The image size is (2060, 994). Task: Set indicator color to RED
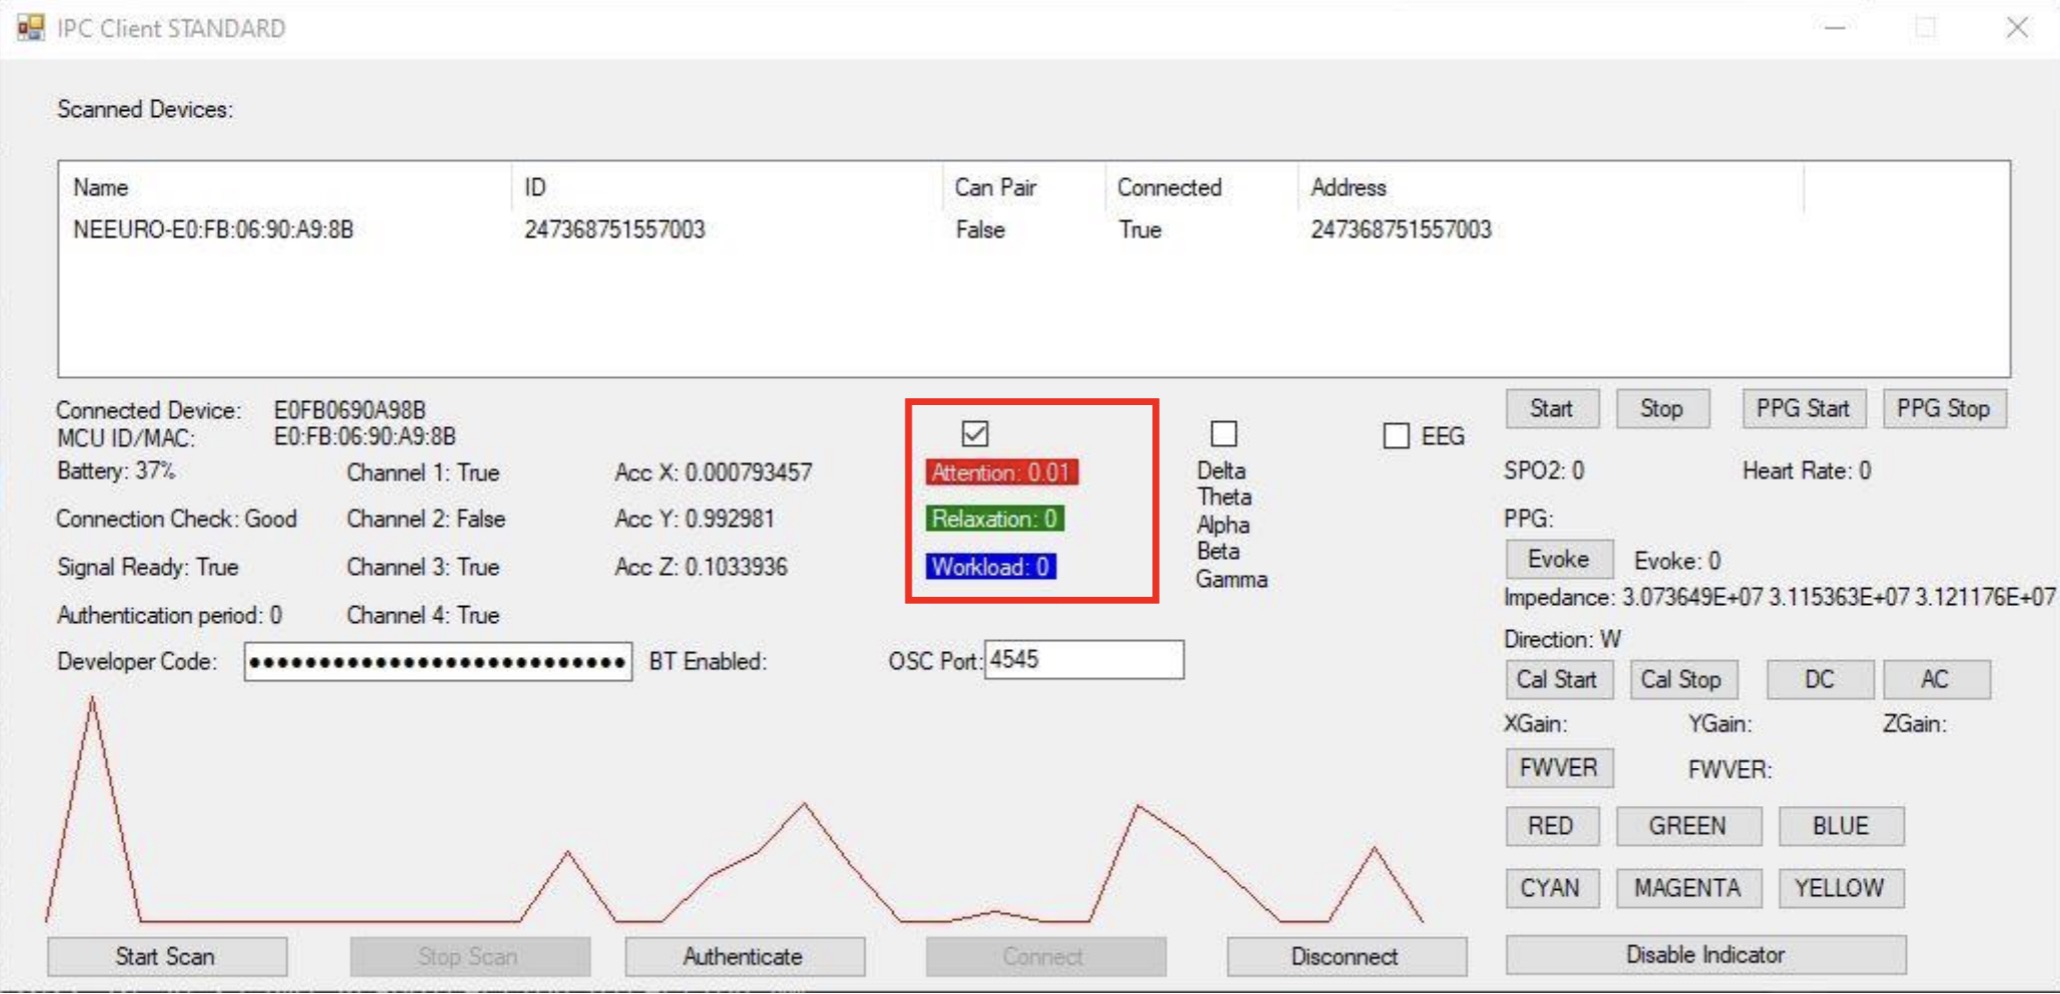click(1551, 826)
